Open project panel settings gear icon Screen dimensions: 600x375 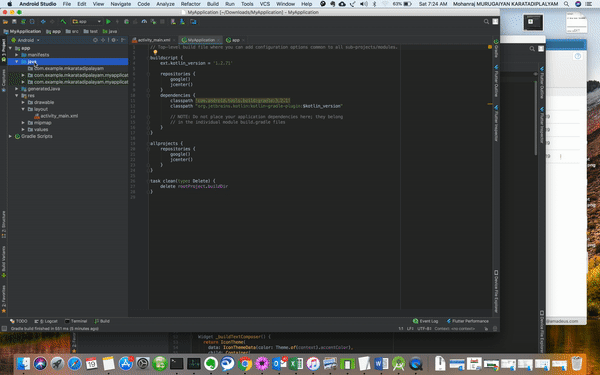click(x=114, y=40)
